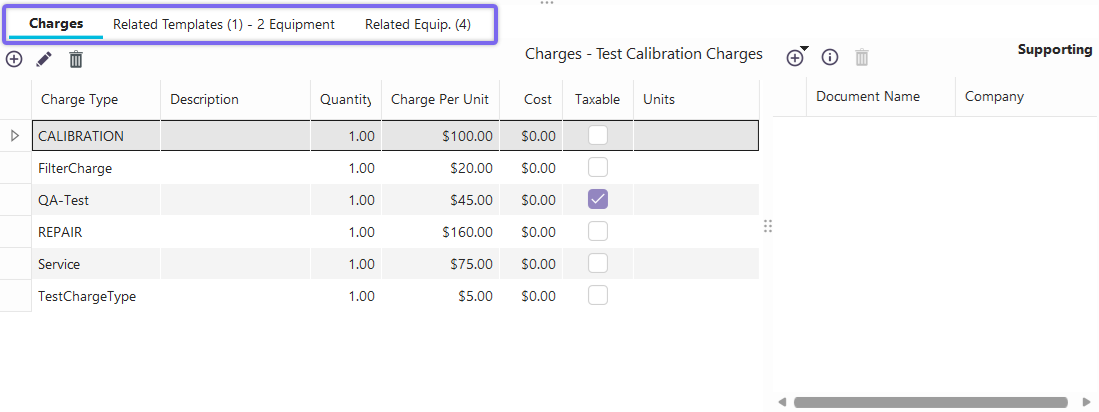Click the Document Name column header
The width and height of the screenshot is (1099, 412).
pos(868,97)
